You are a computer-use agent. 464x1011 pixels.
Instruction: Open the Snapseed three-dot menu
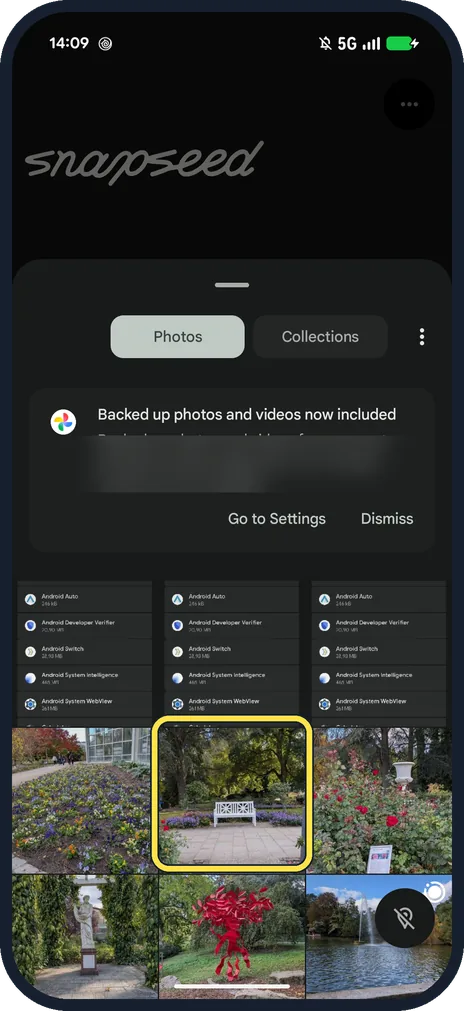[409, 104]
